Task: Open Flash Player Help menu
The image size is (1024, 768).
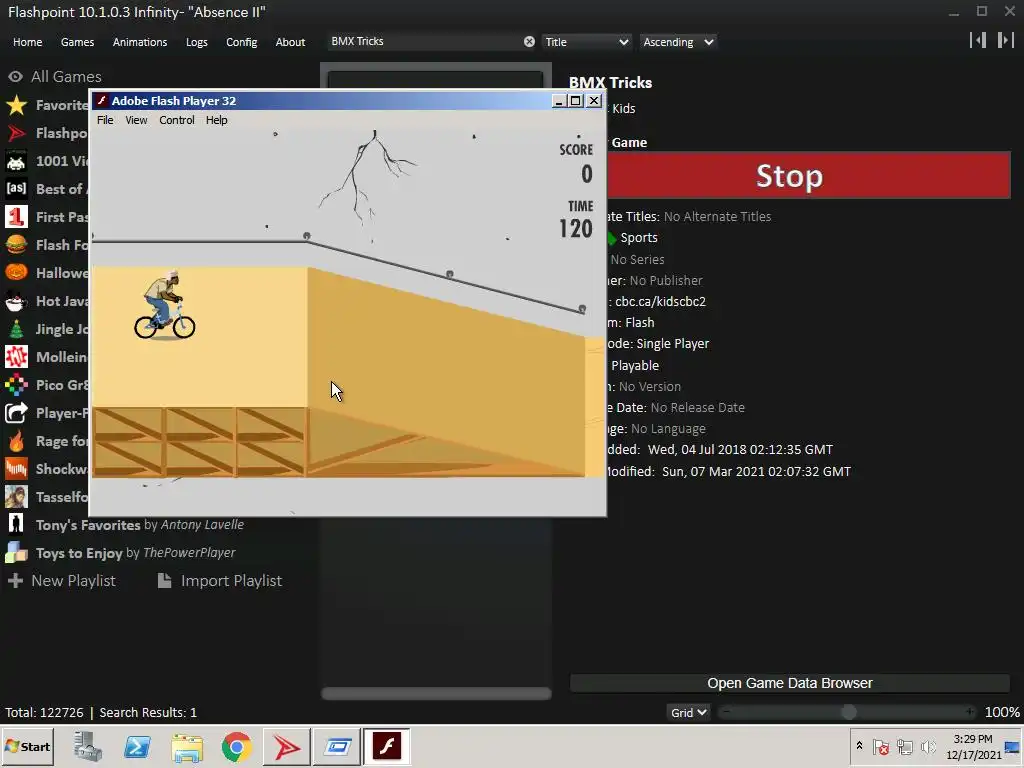Action: point(217,120)
